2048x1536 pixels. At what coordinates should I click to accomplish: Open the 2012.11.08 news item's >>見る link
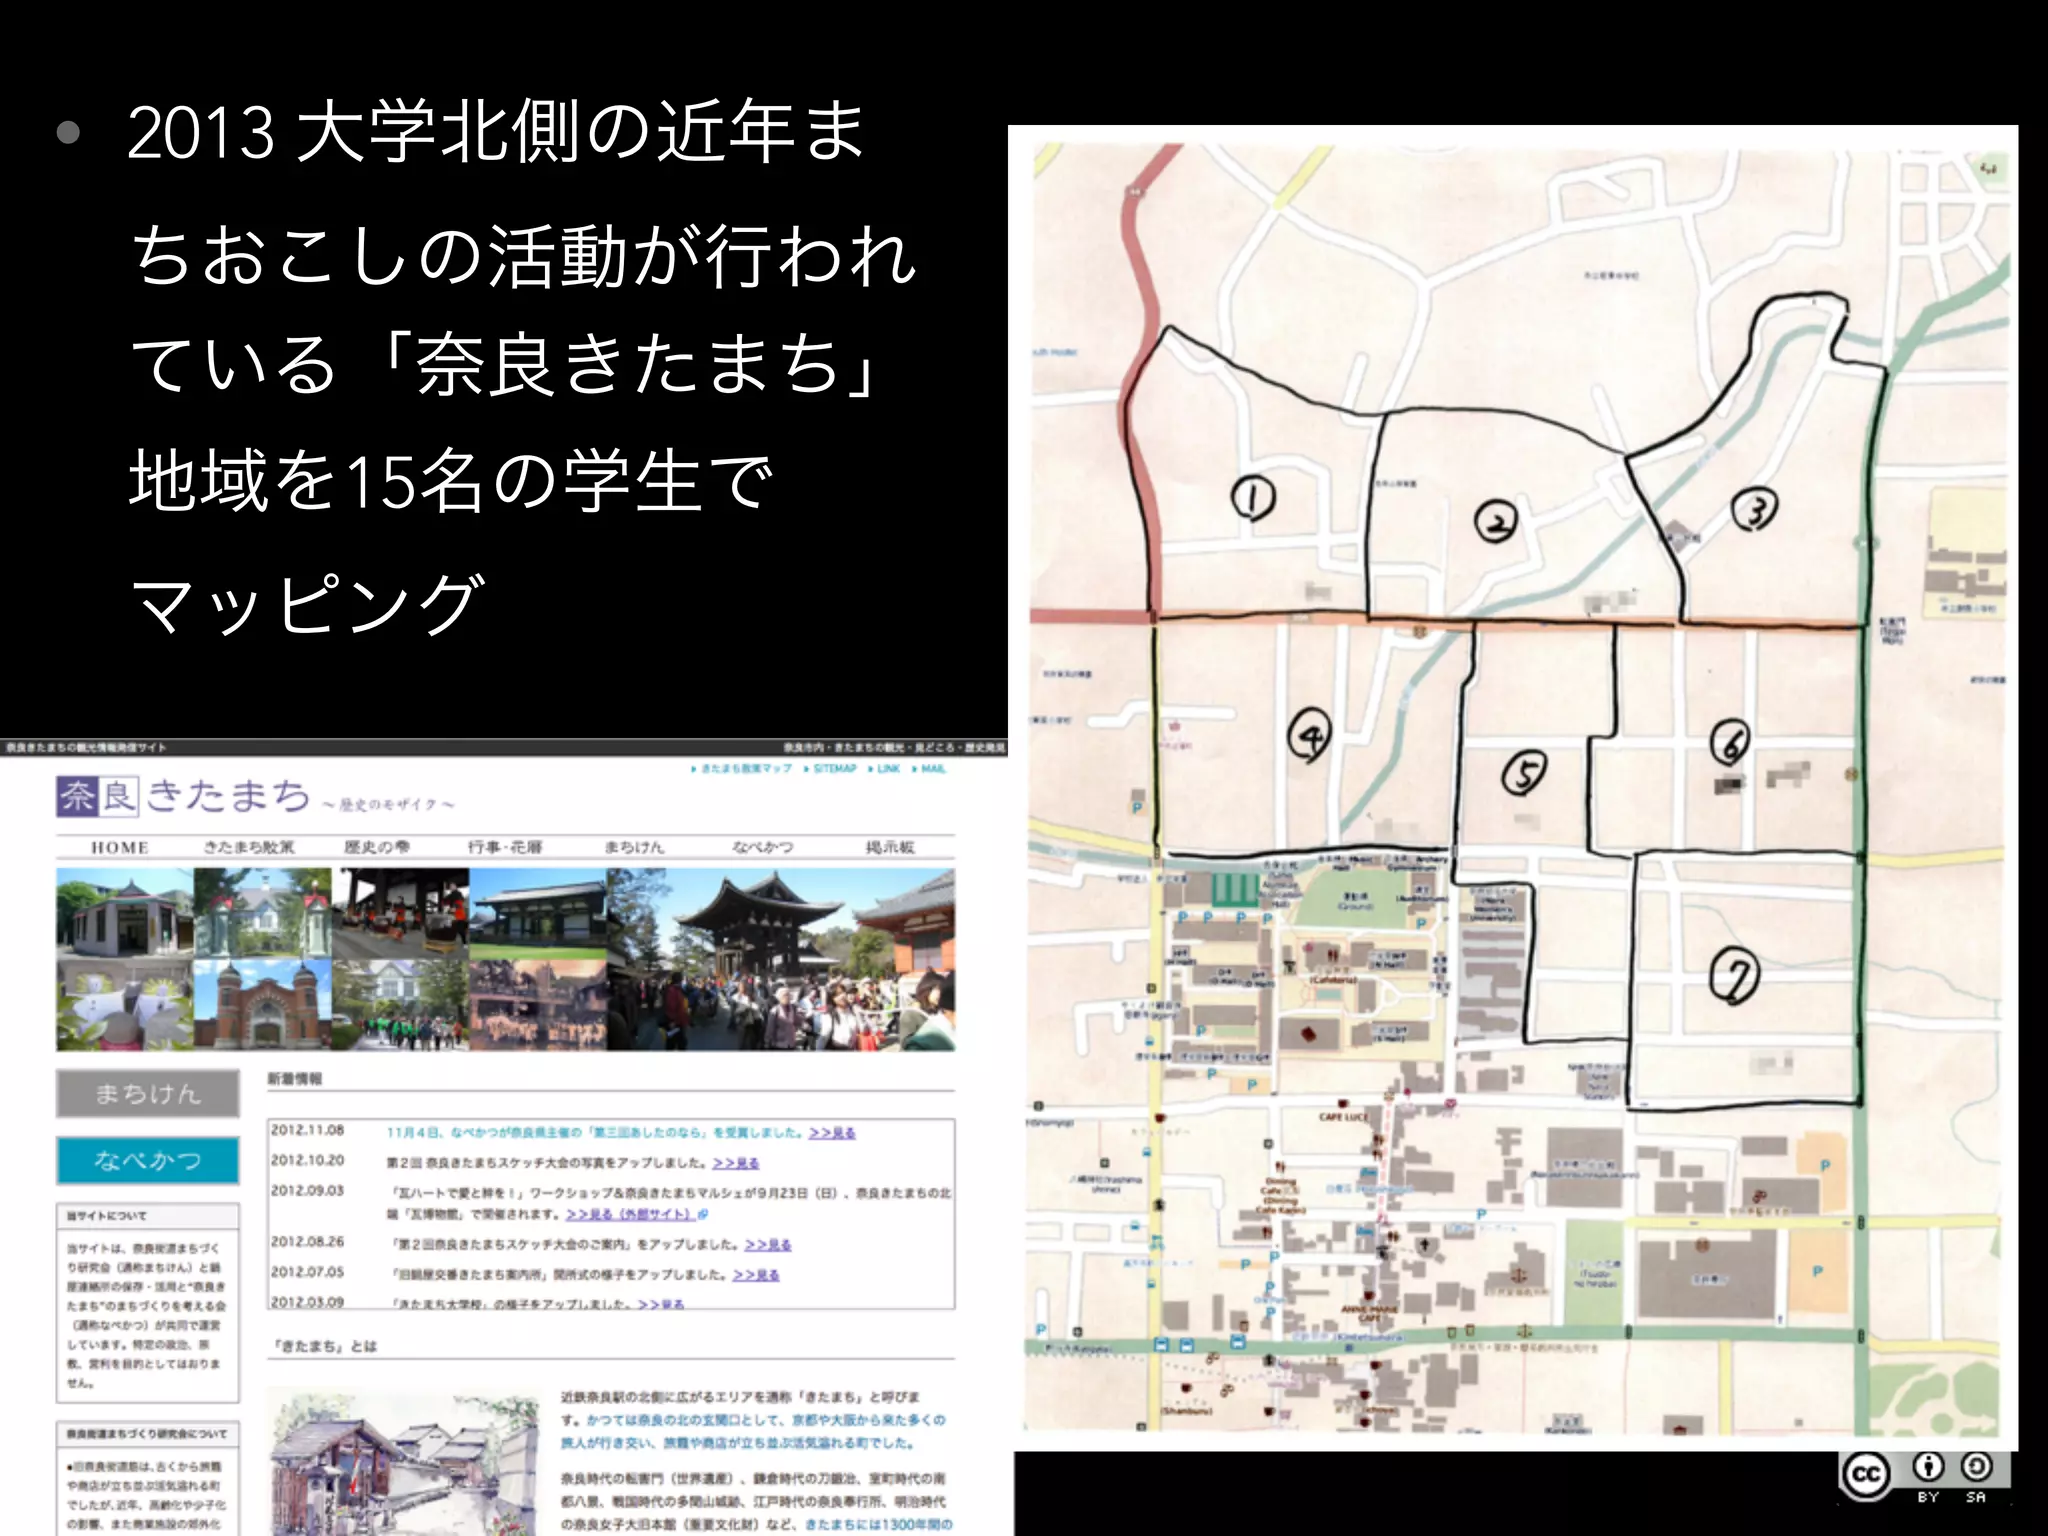point(832,1132)
